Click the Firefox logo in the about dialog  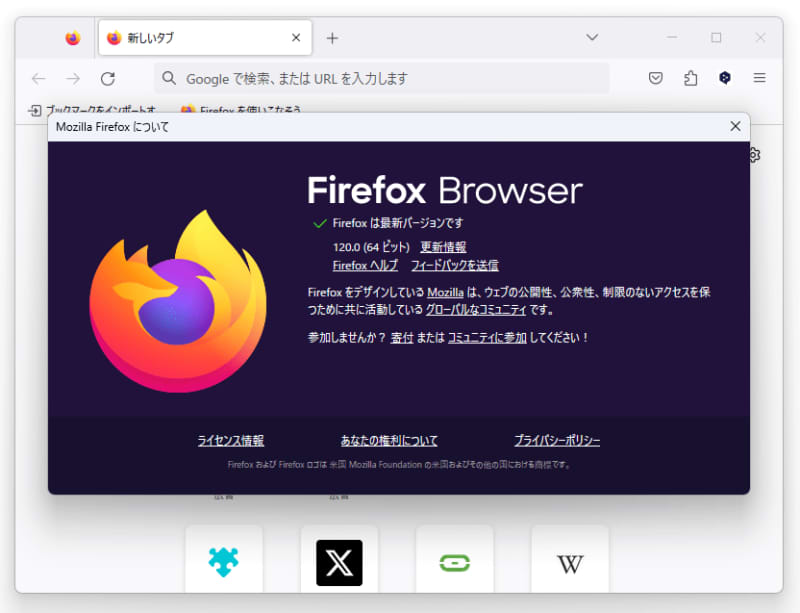click(178, 301)
